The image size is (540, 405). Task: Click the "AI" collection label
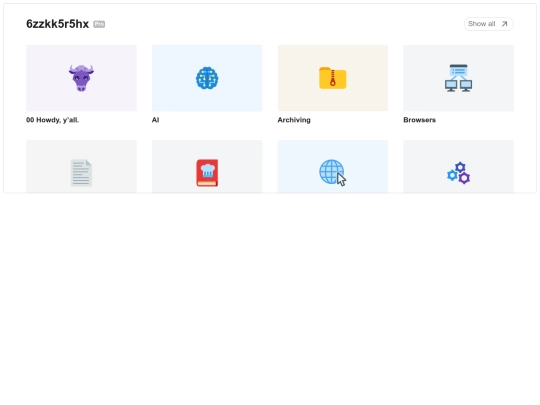click(x=155, y=120)
